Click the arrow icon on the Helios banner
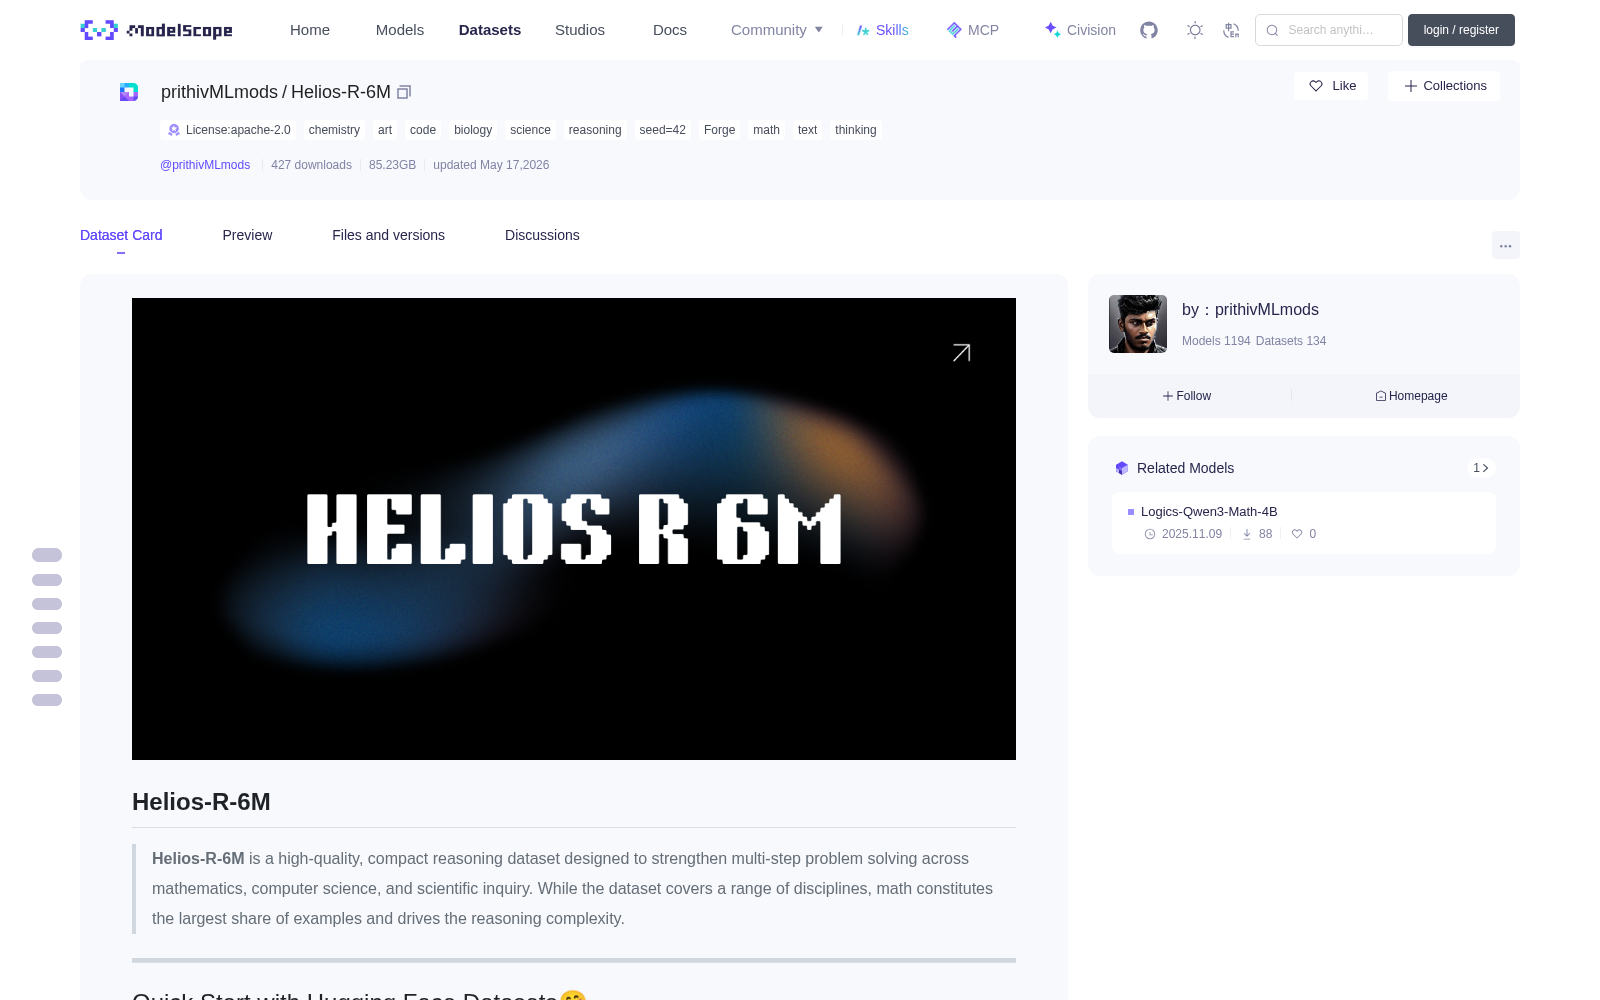This screenshot has height=1000, width=1600. click(x=961, y=353)
